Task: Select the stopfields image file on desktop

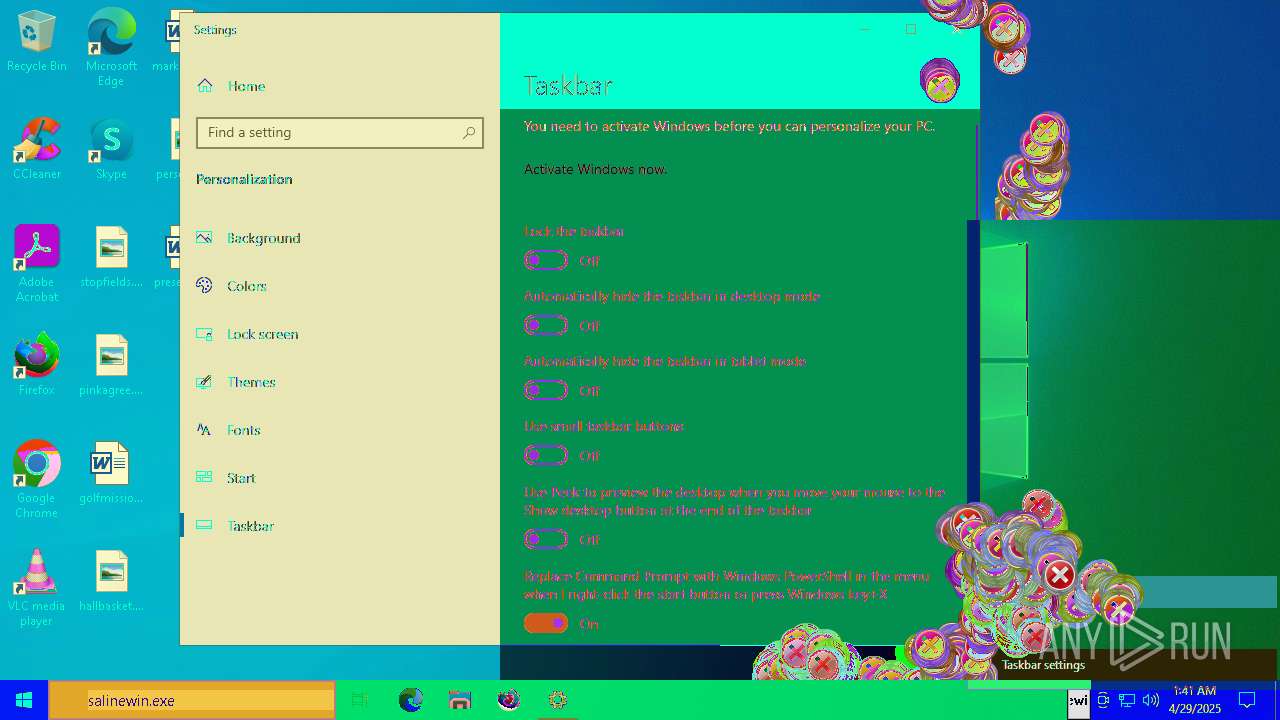Action: point(111,257)
